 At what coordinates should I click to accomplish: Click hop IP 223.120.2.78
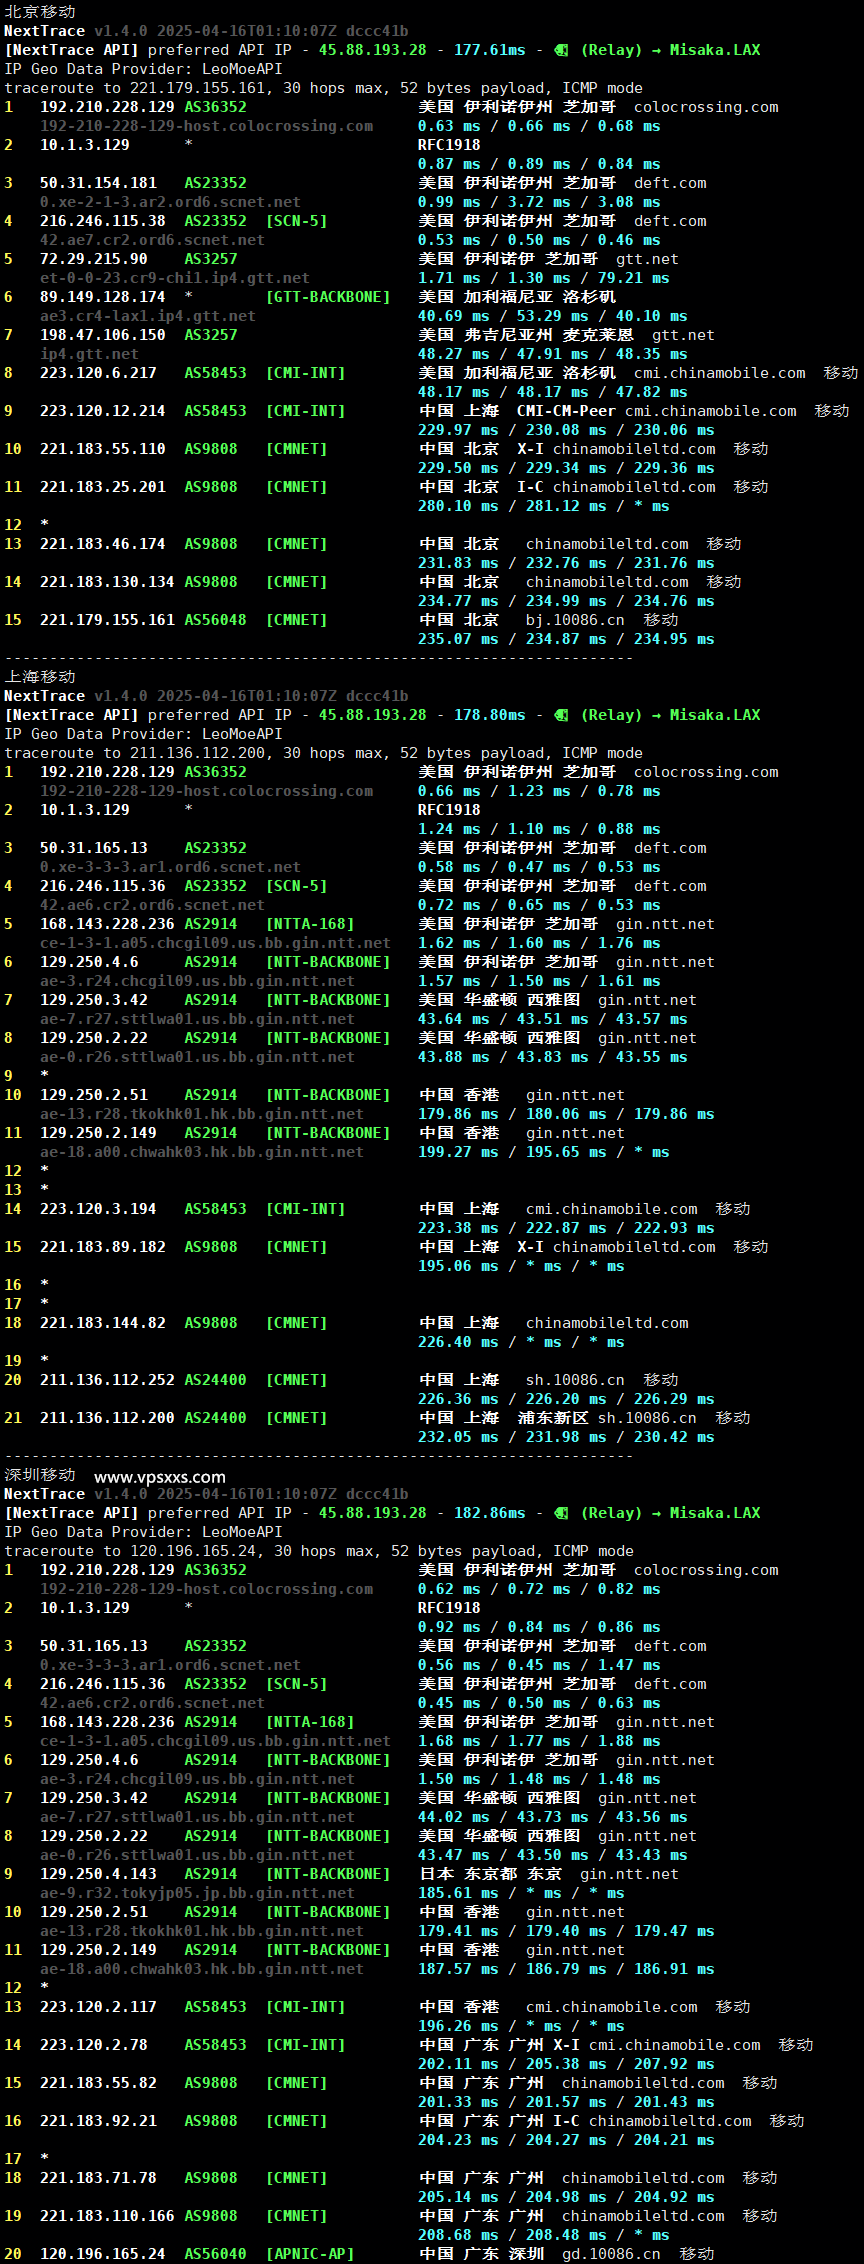click(94, 2045)
